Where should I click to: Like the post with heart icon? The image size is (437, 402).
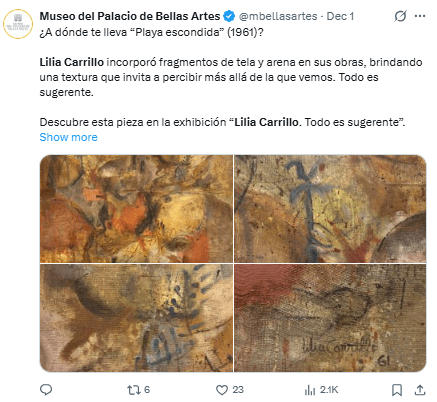[222, 390]
